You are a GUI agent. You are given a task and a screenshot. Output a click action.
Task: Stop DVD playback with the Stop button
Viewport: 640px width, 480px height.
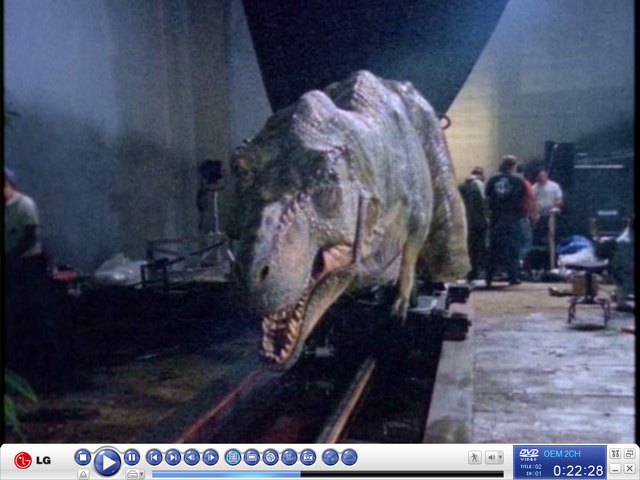[x=83, y=457]
